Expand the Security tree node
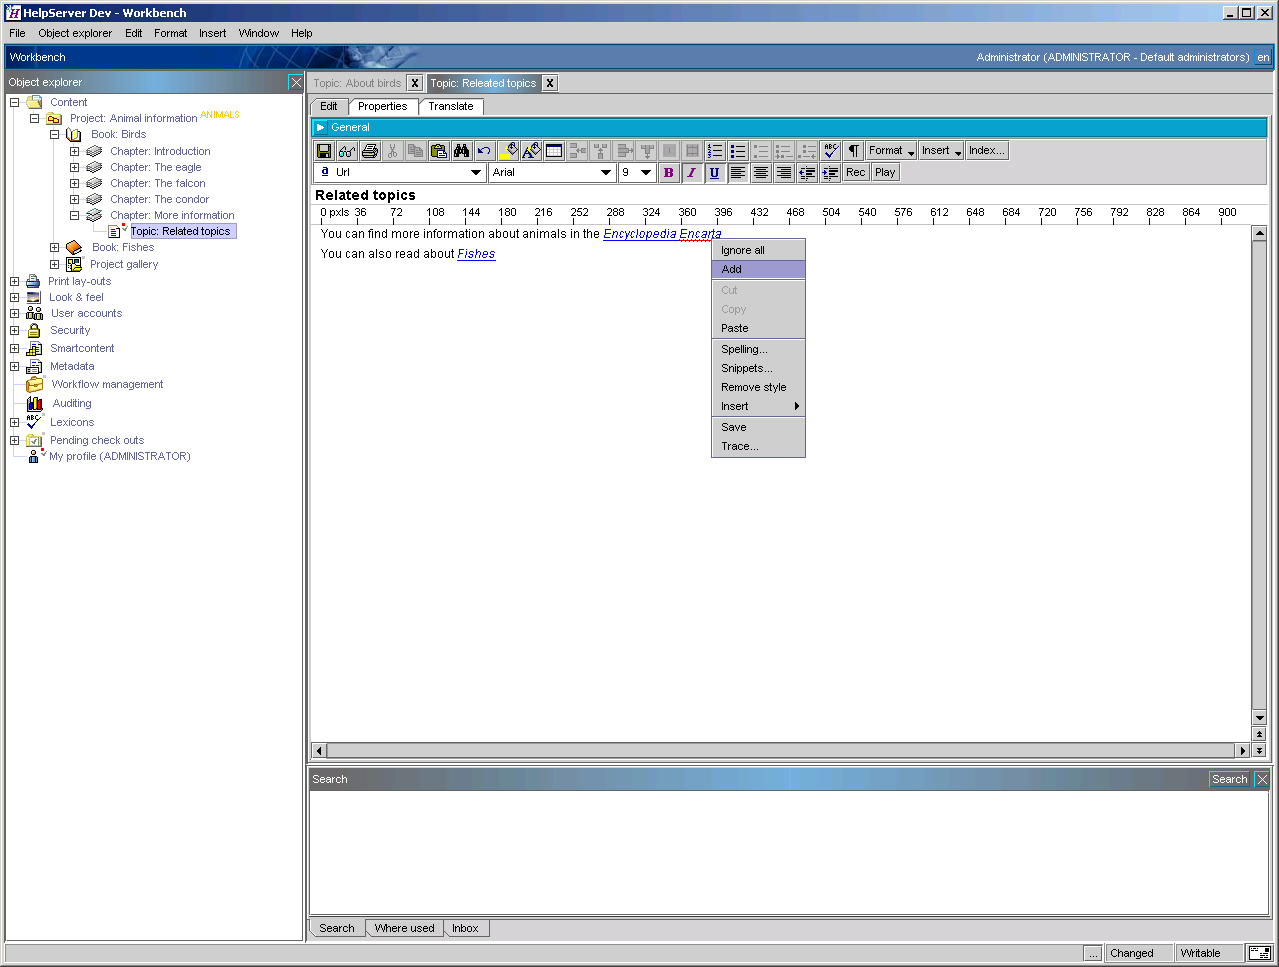The width and height of the screenshot is (1279, 967). [x=14, y=330]
